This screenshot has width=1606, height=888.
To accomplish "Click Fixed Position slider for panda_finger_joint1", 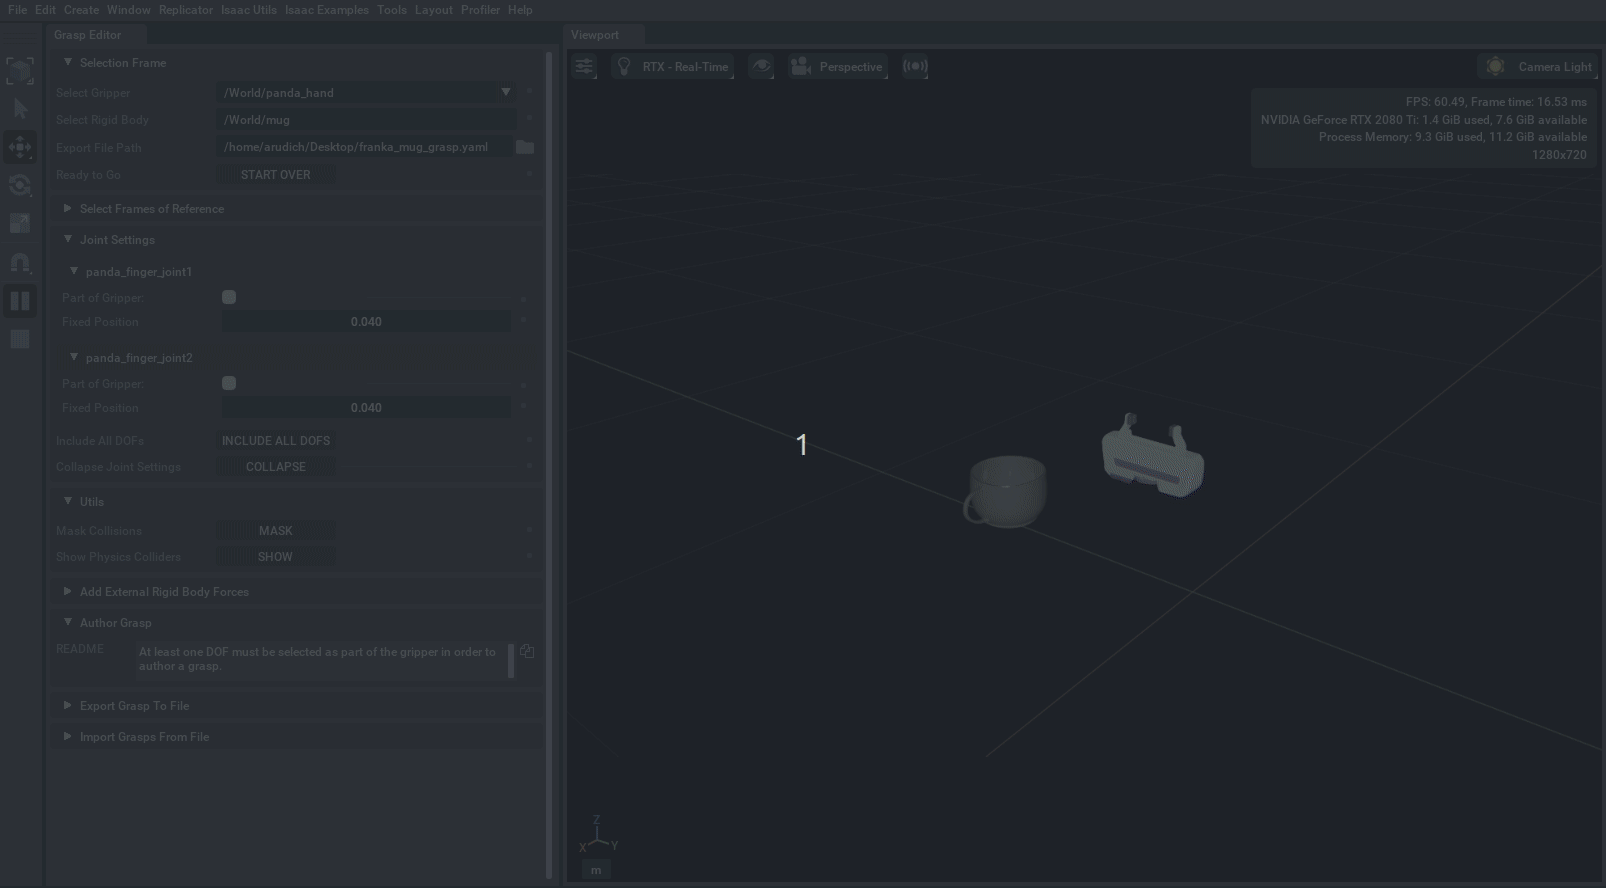I will pyautogui.click(x=366, y=322).
